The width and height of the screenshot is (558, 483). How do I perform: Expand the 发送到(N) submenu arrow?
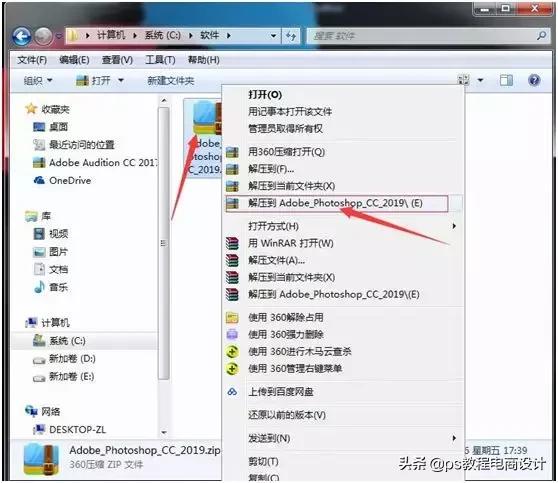coord(454,438)
